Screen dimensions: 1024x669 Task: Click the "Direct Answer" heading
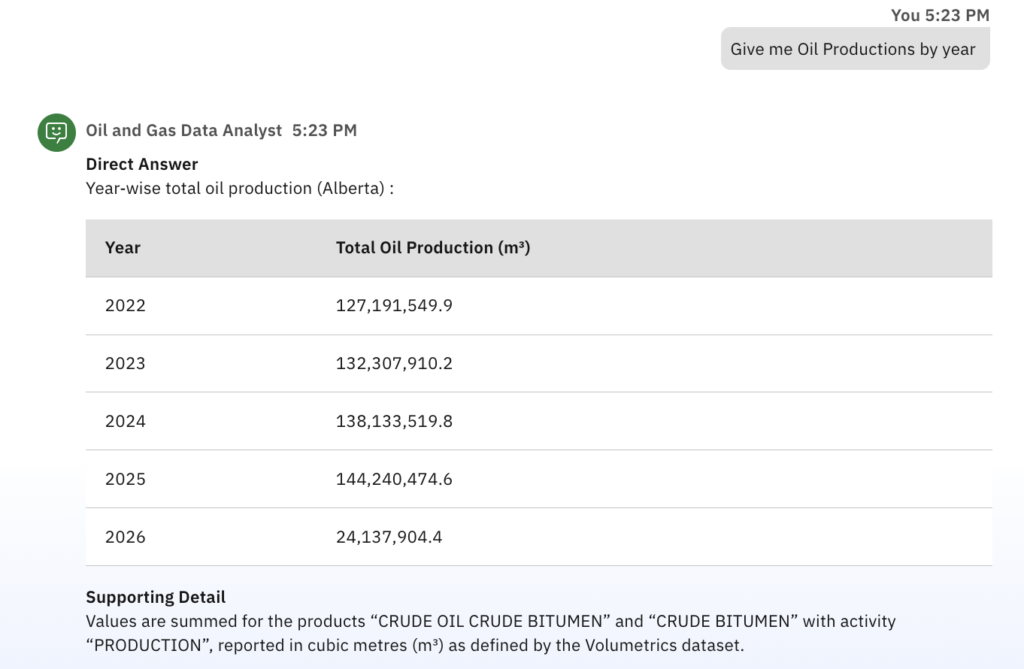coord(142,164)
